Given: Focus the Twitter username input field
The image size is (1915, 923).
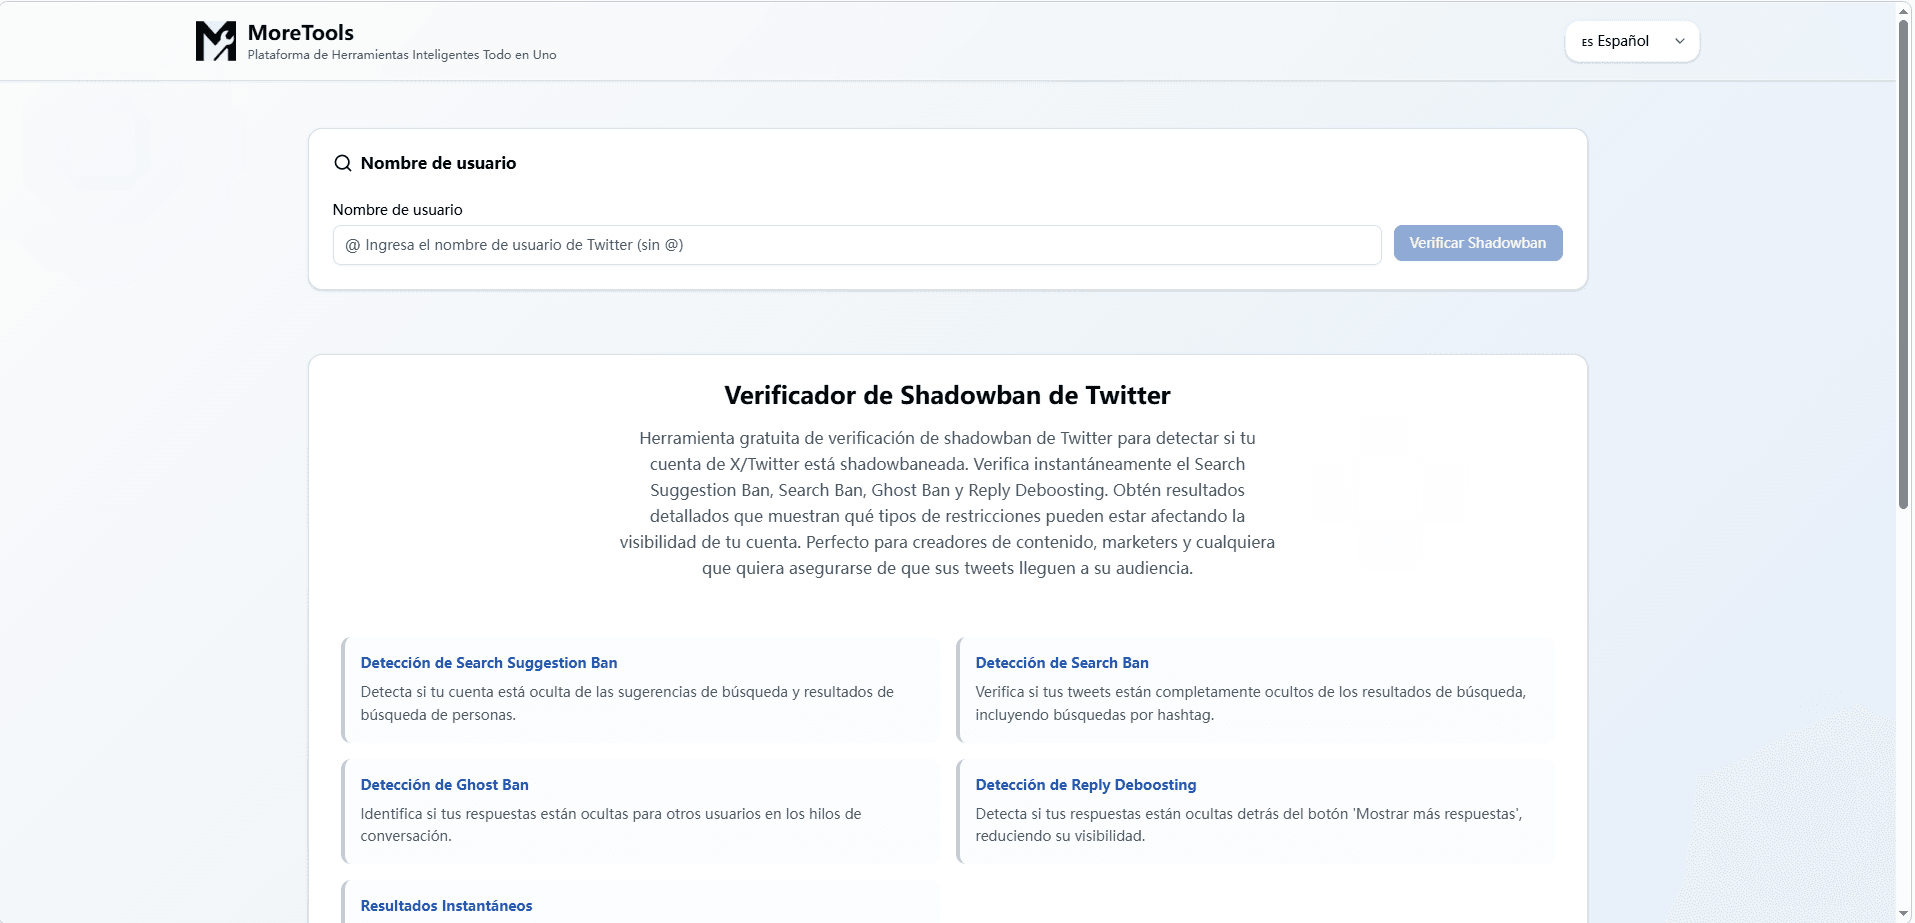Looking at the screenshot, I should point(856,245).
